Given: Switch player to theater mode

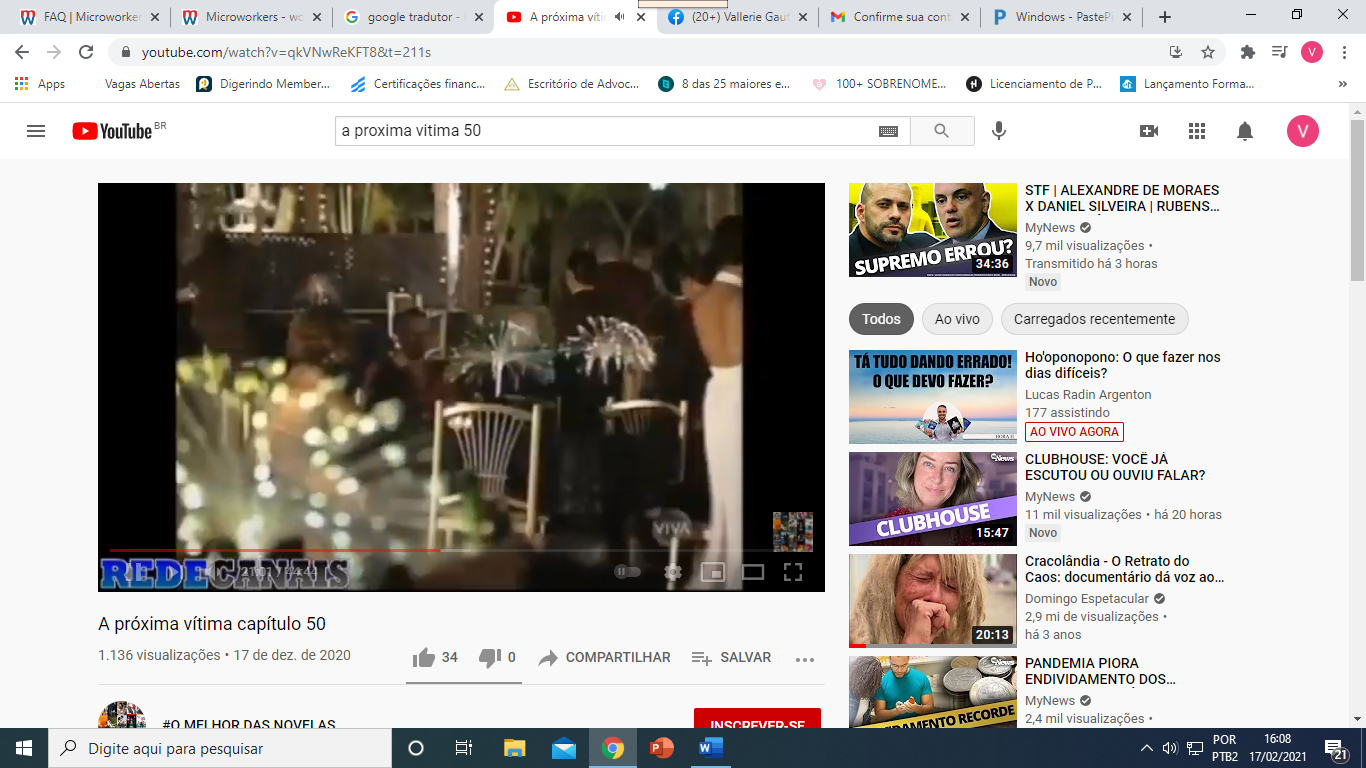Looking at the screenshot, I should pos(753,572).
